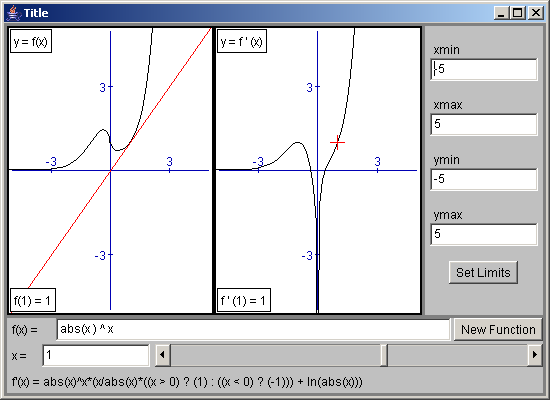Click the right arrow of the x scrollbar
Screen dimensions: 550x400
pos(535,355)
